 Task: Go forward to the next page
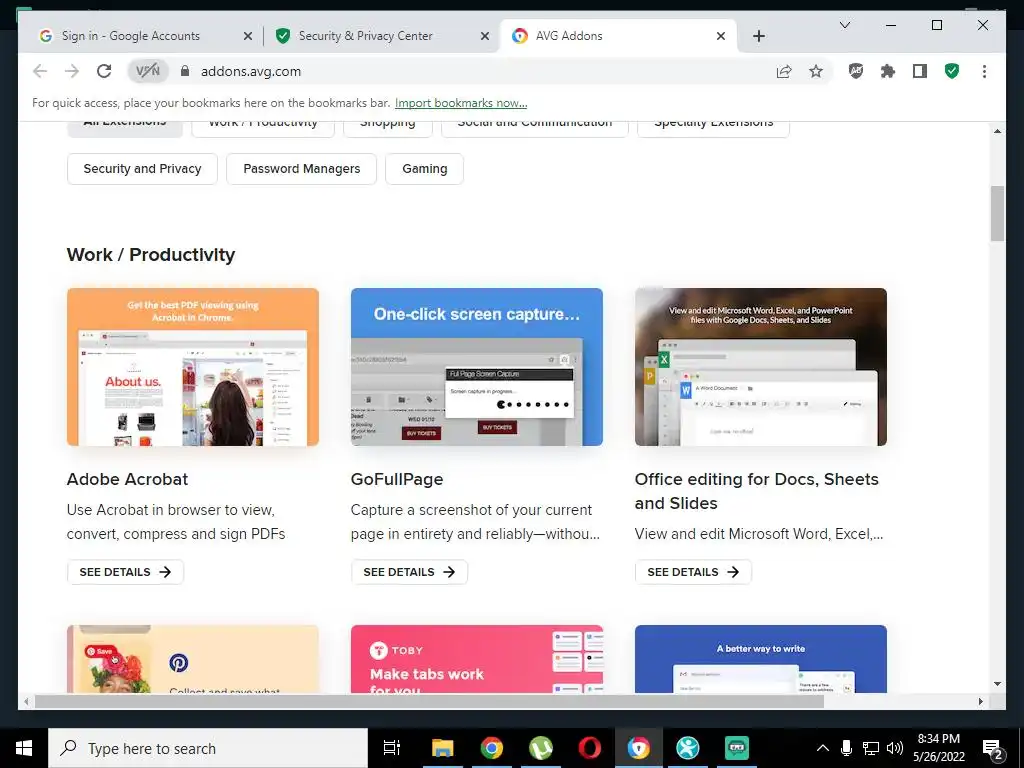tap(72, 71)
